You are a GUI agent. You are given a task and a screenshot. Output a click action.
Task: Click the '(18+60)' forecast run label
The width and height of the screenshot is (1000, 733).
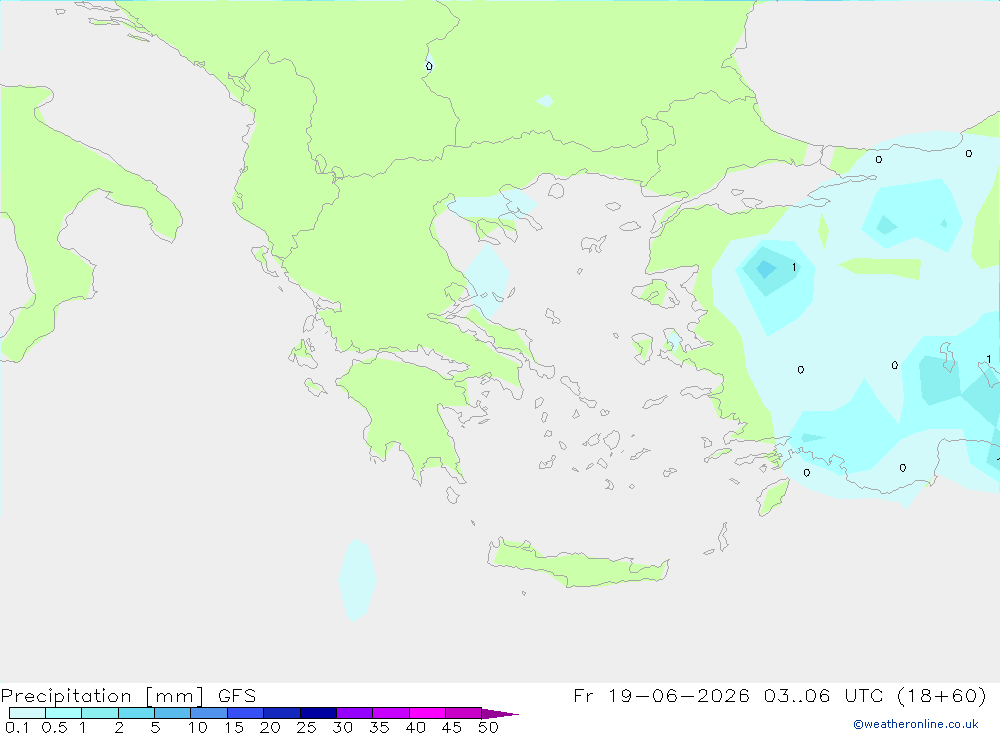point(941,695)
